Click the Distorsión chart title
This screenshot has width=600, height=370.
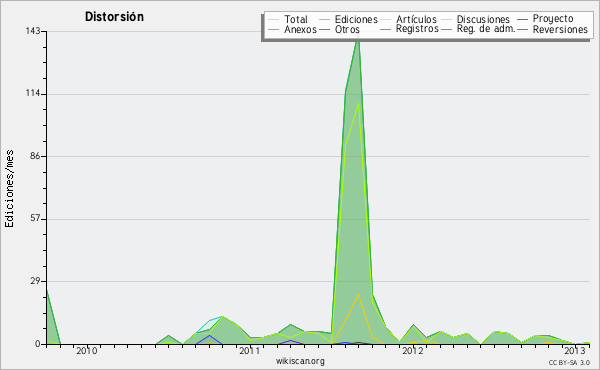coord(114,17)
